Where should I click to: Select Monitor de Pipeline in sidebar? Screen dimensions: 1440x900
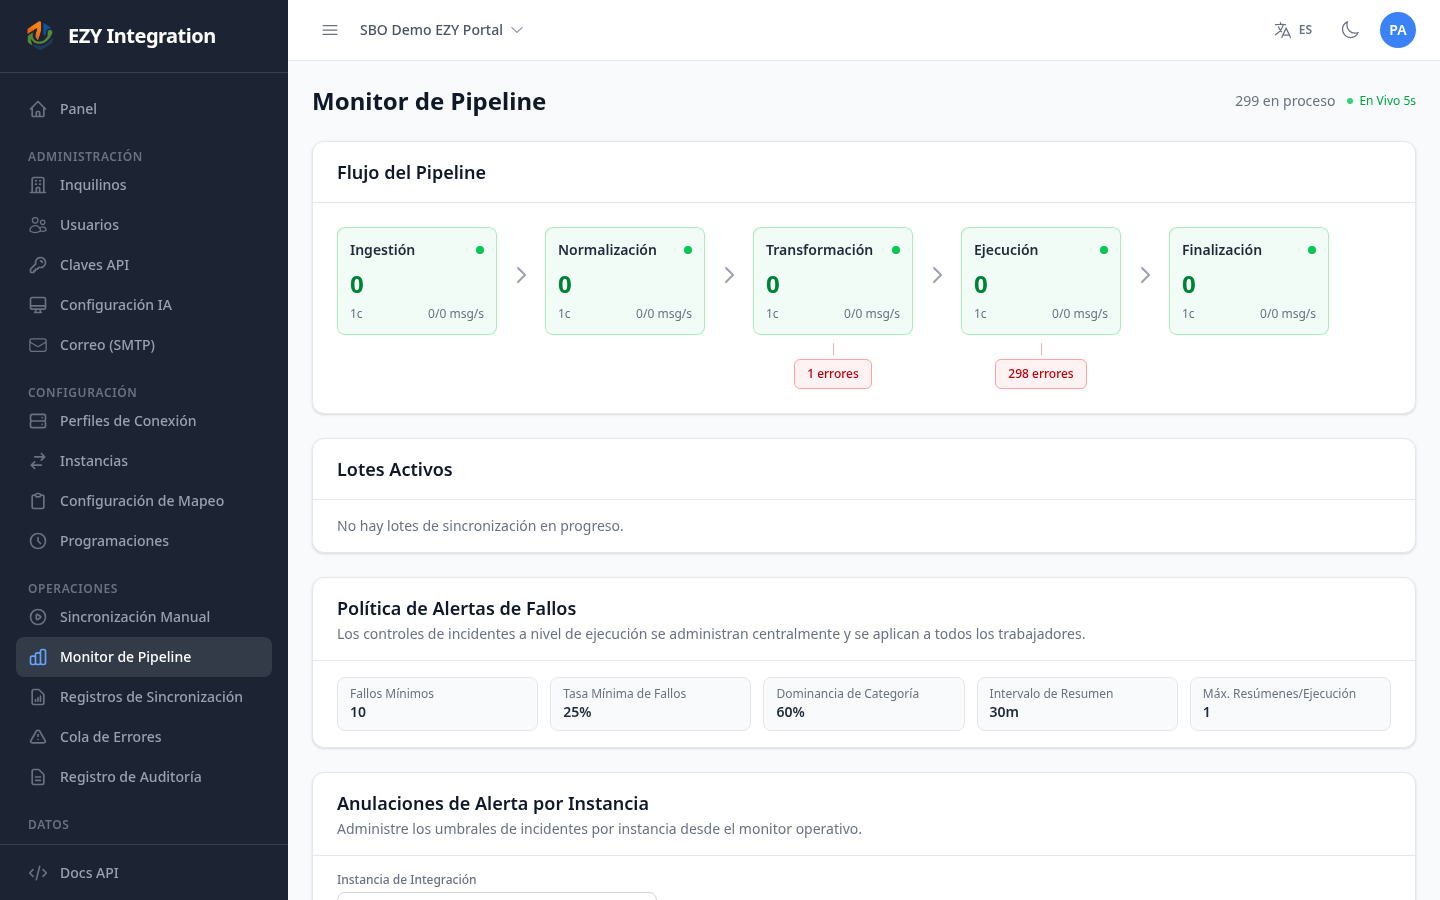click(x=144, y=657)
